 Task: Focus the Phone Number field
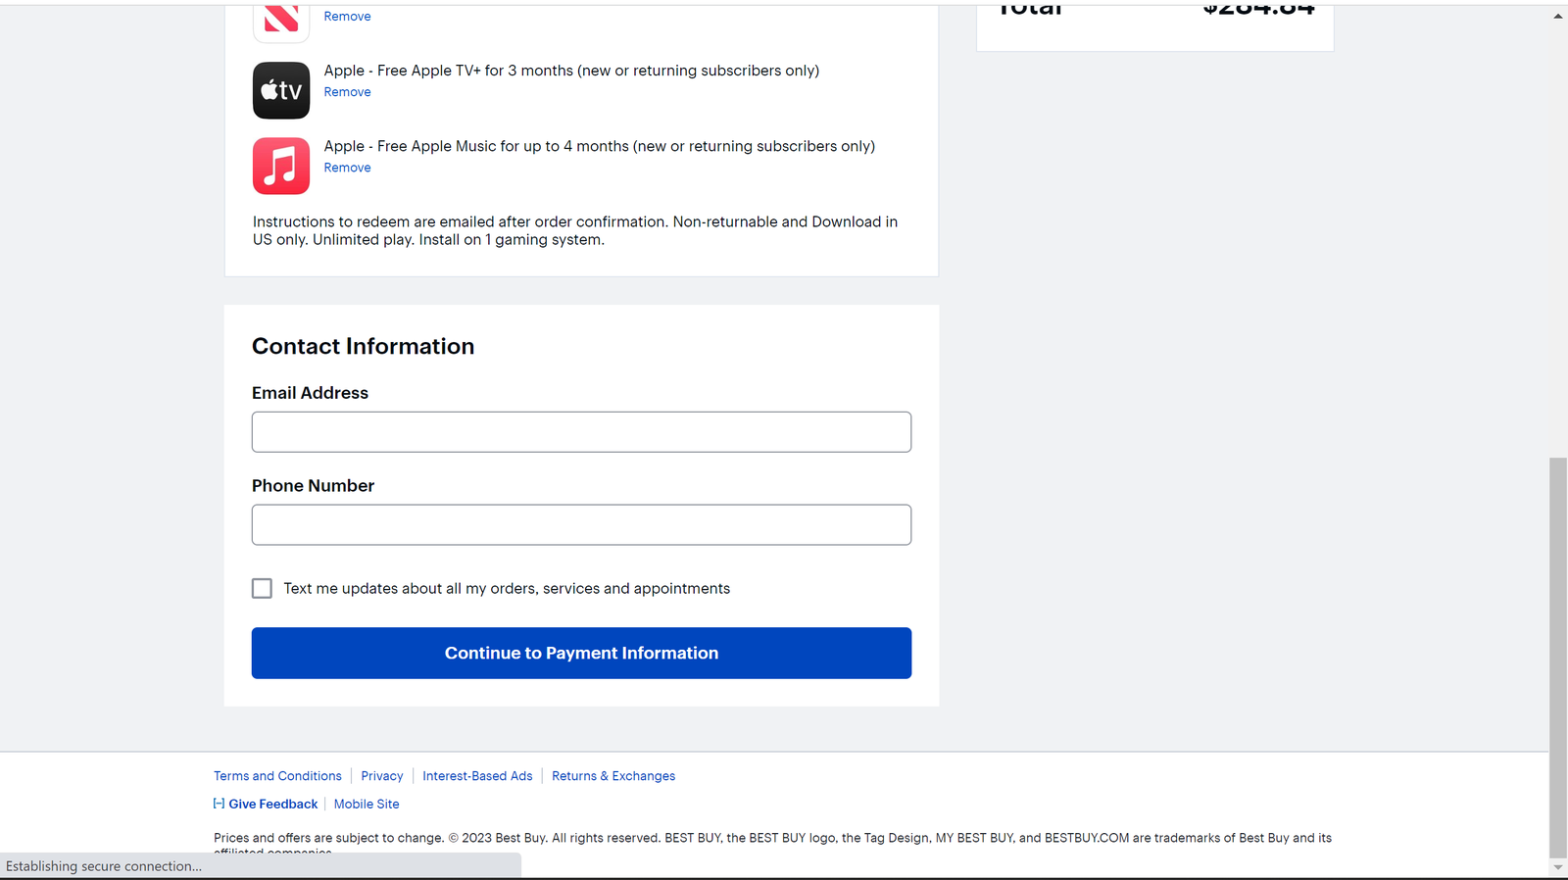click(x=581, y=525)
